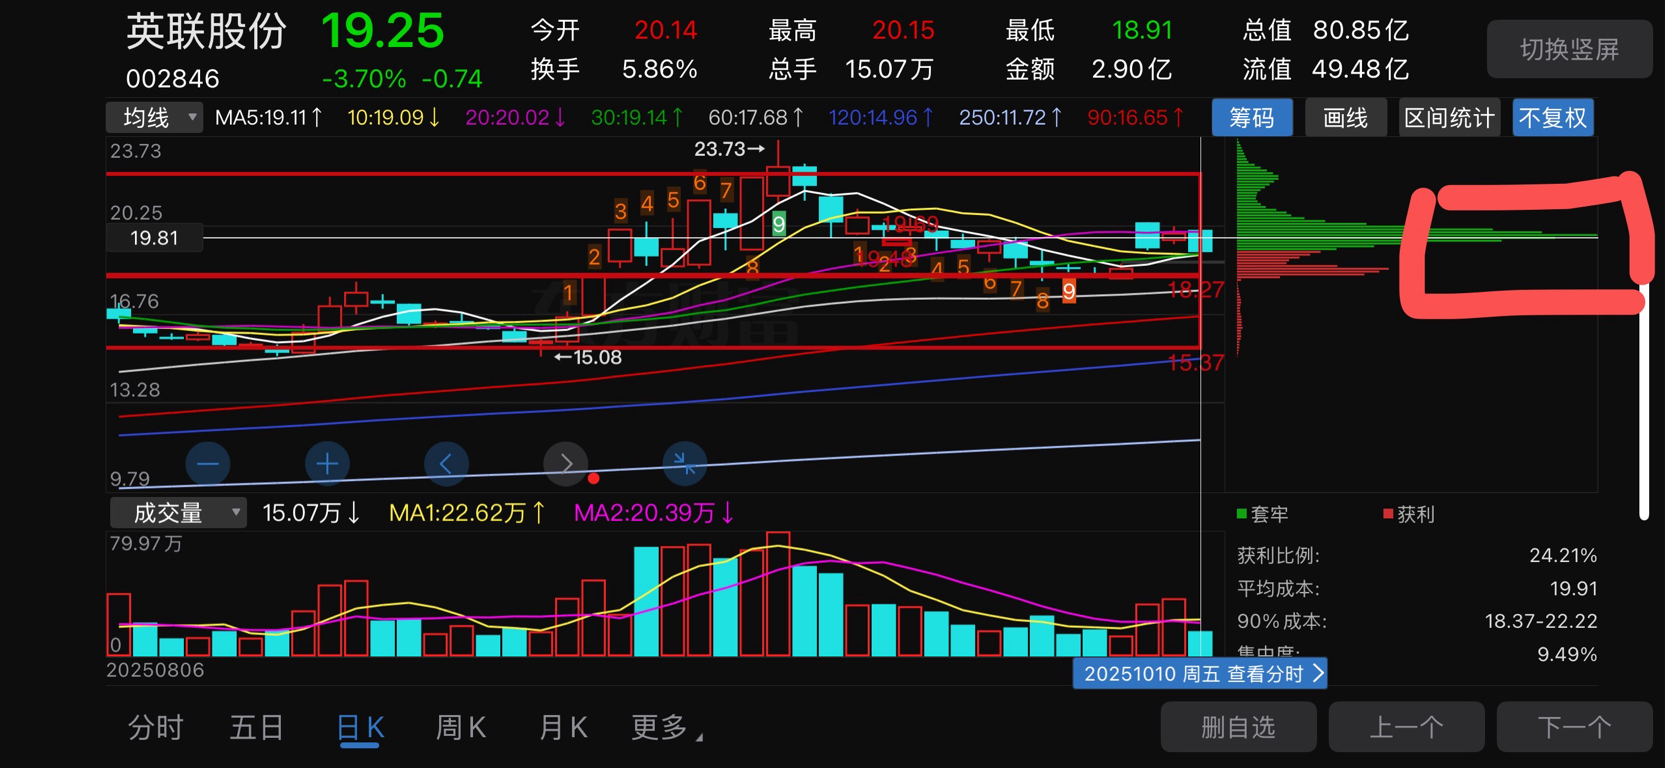Open the 均线 indicator dropdown

click(x=155, y=118)
